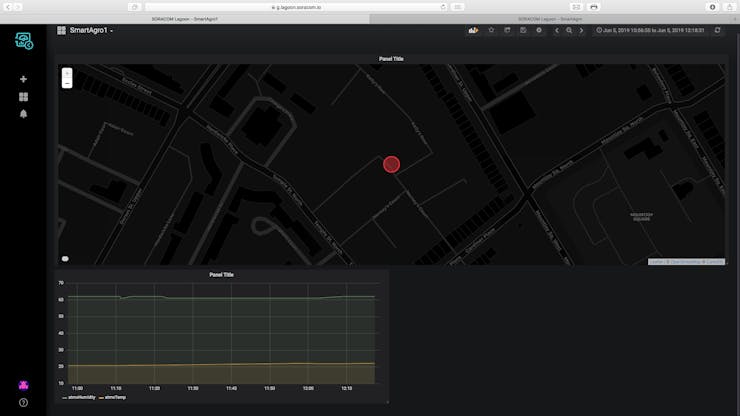Viewport: 740px width, 416px height.
Task: Click the SORACOM Lagoon logo icon
Action: [x=23, y=41]
